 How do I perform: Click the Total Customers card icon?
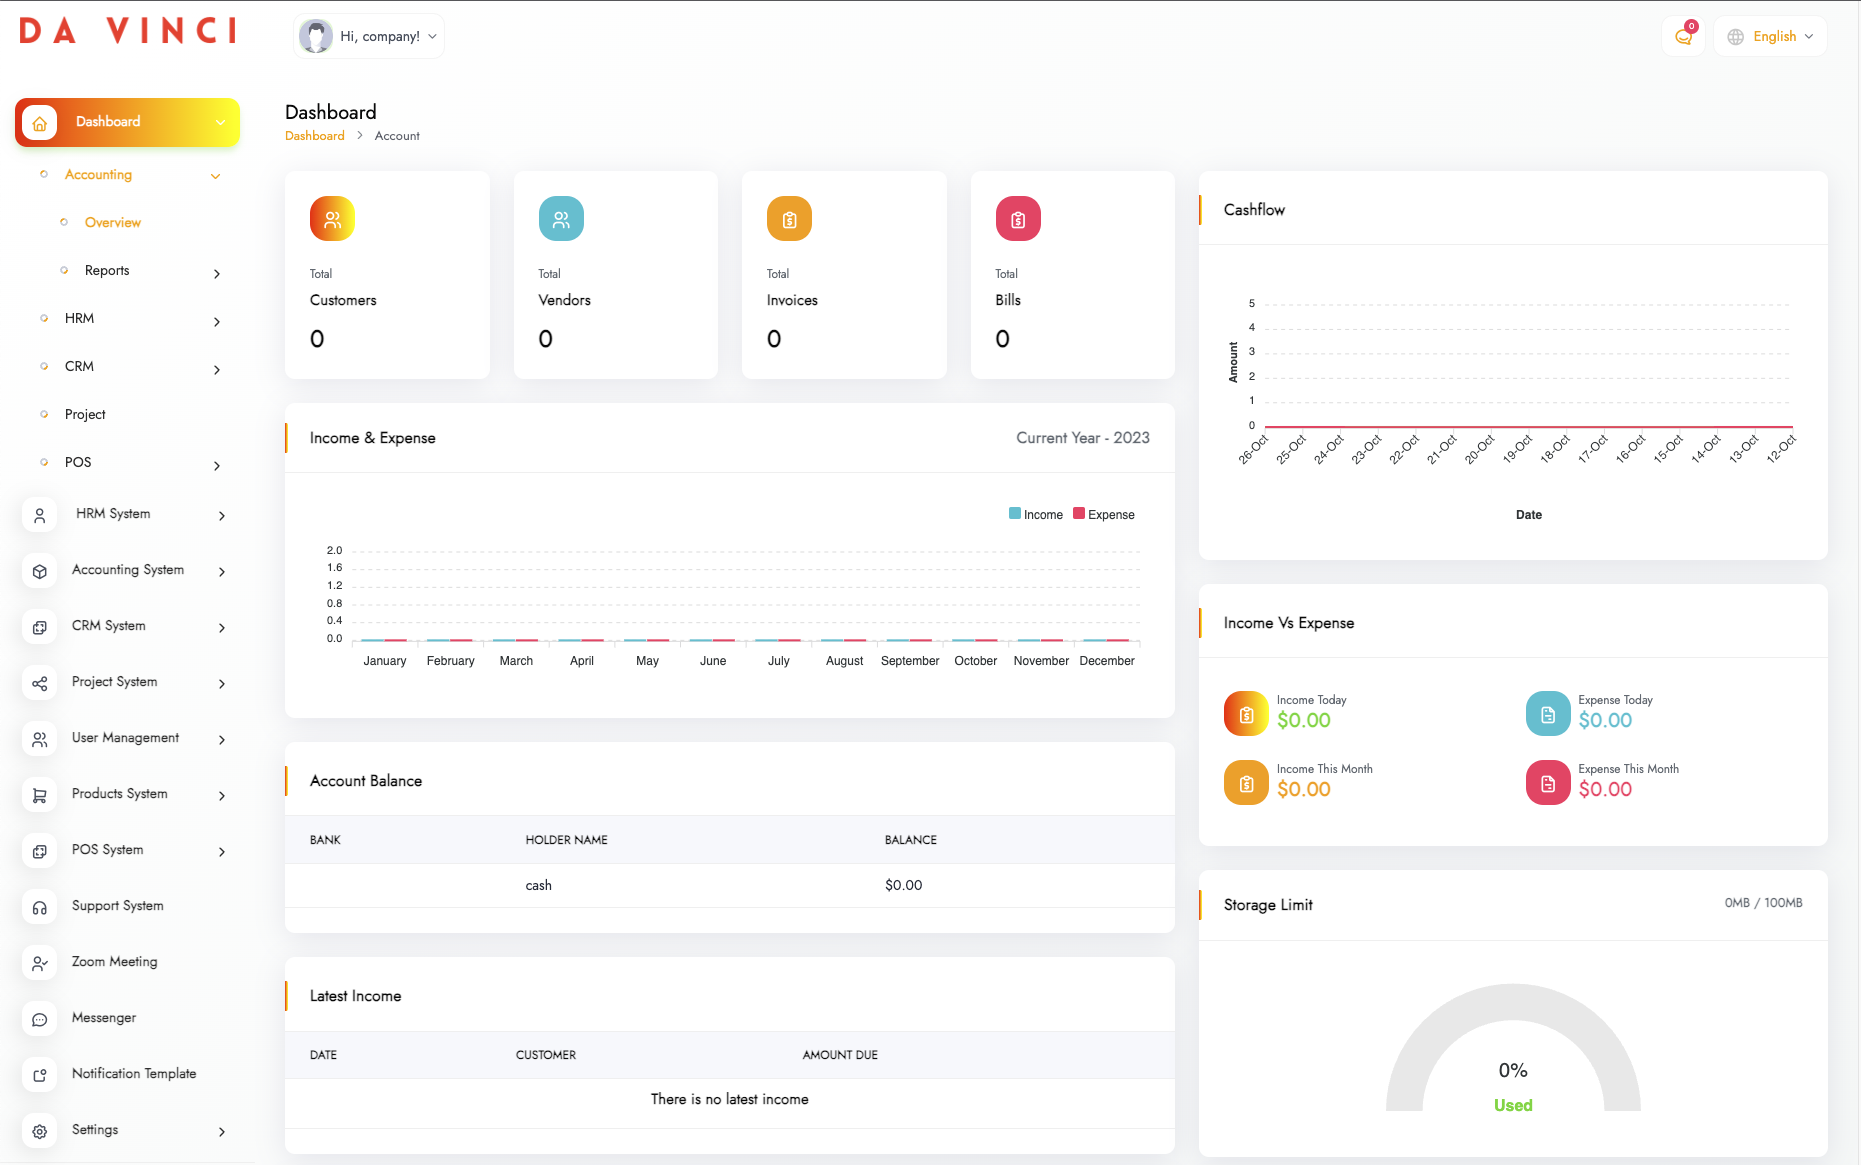[333, 219]
